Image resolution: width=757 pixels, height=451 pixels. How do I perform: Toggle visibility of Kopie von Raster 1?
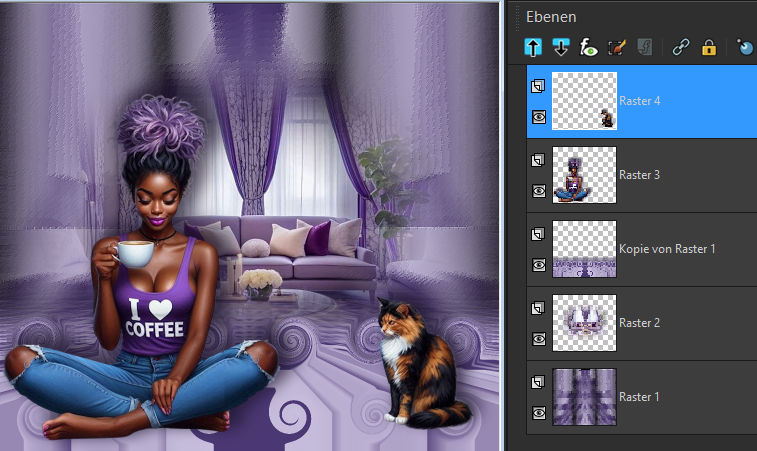[x=539, y=265]
